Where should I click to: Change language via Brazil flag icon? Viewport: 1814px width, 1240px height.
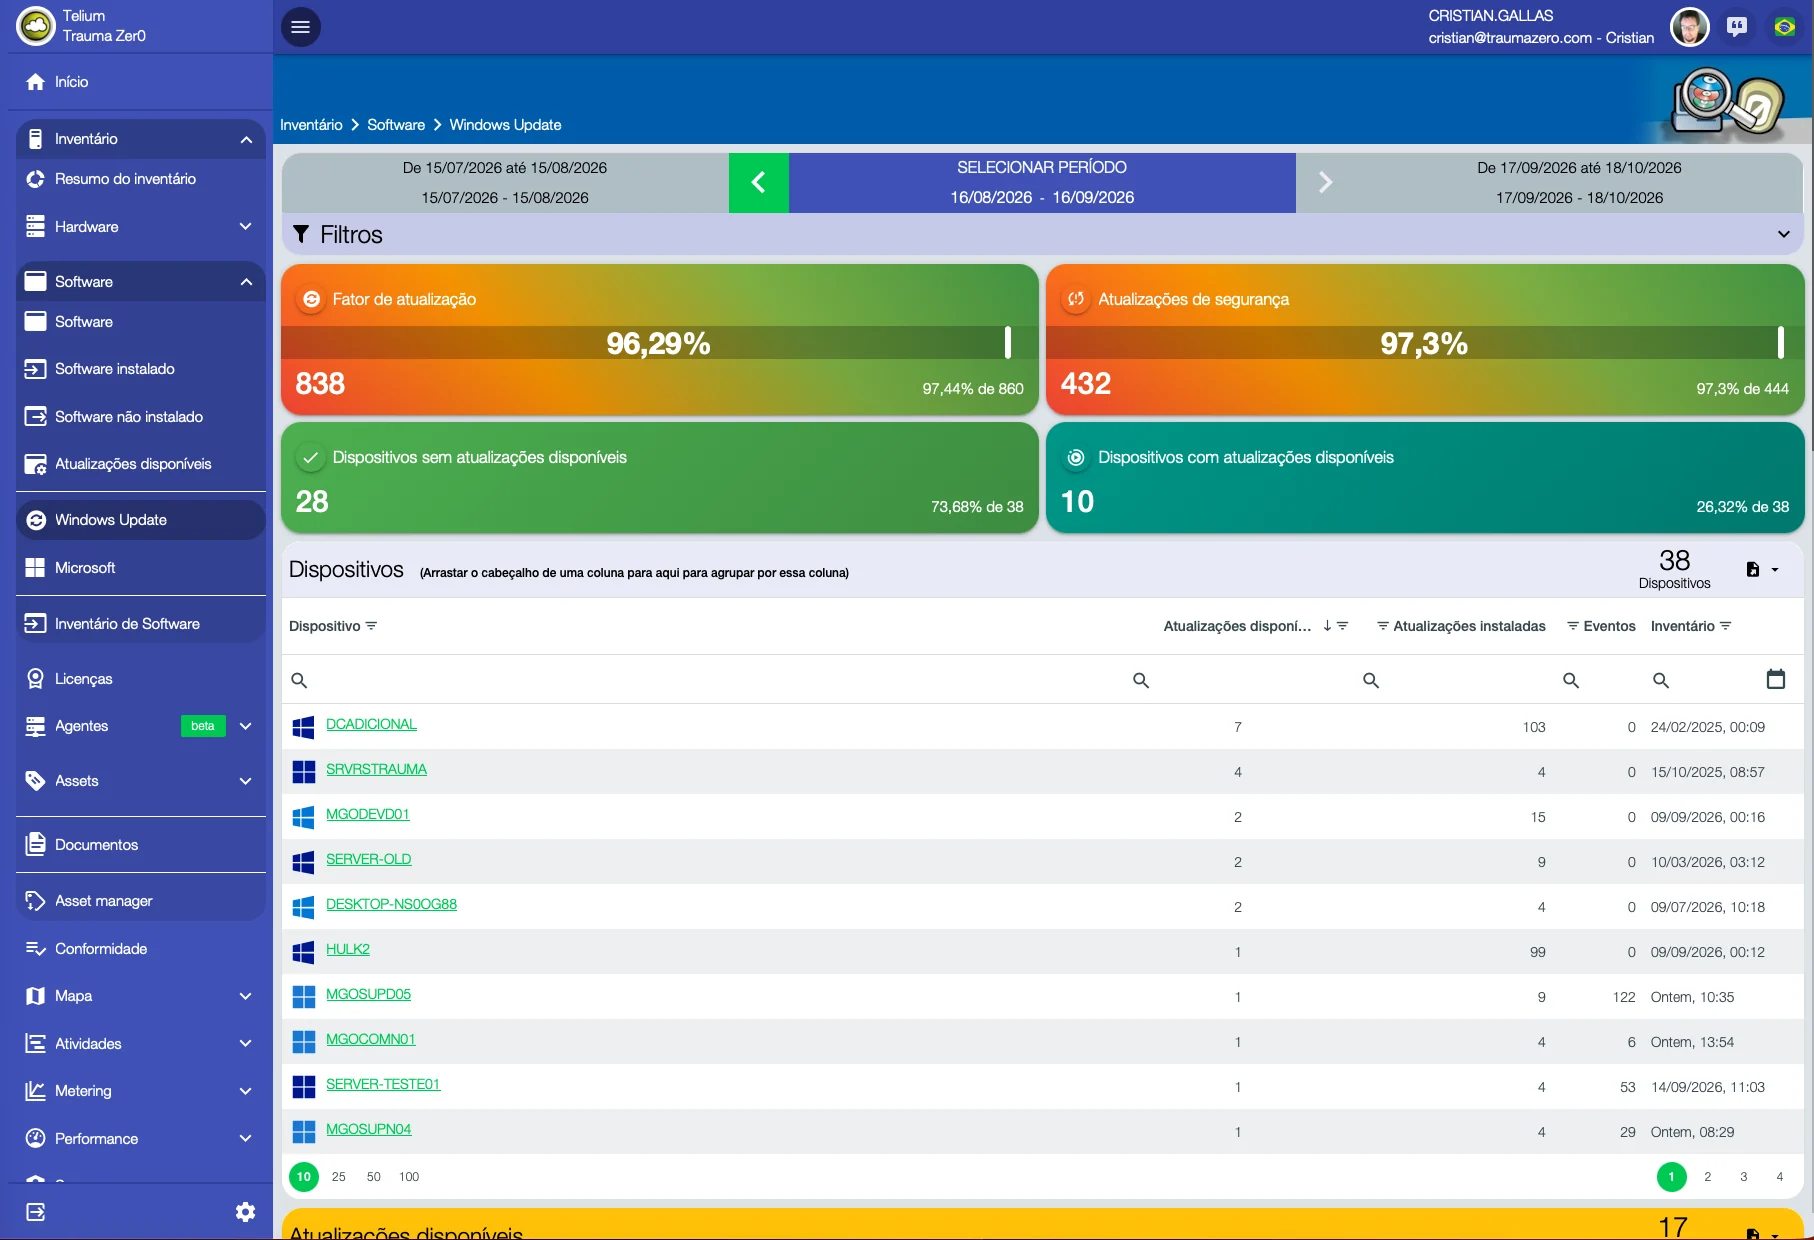[x=1785, y=27]
